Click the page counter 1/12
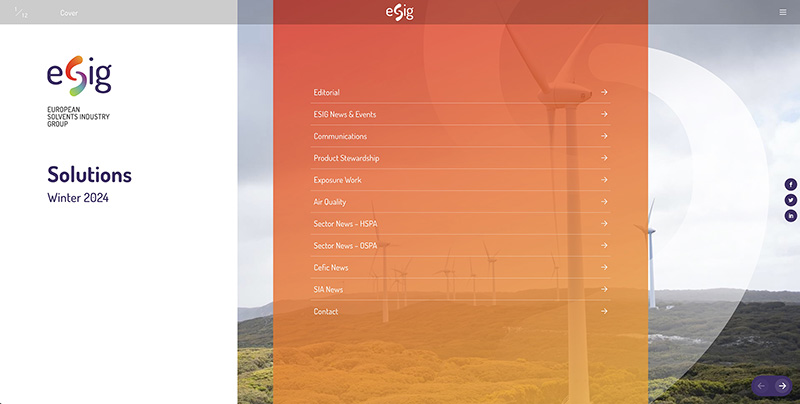The image size is (800, 404). click(x=21, y=12)
